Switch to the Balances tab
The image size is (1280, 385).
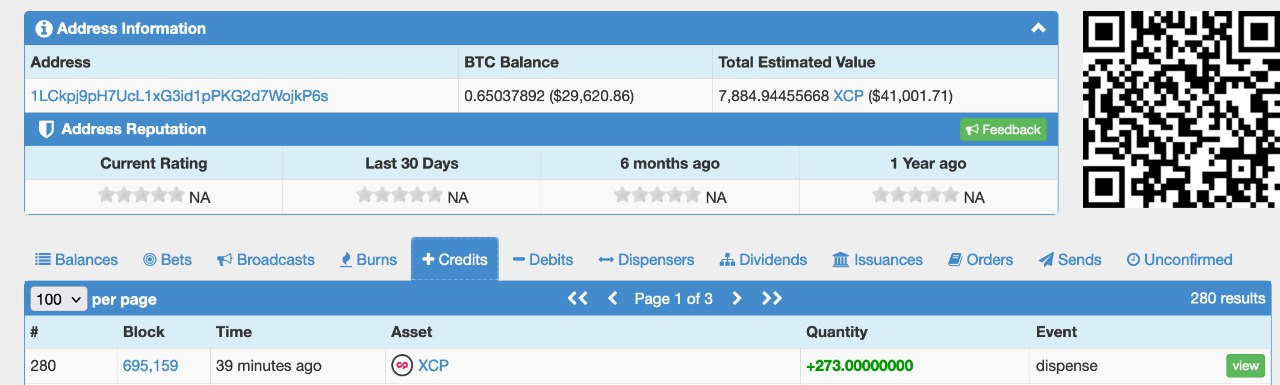pyautogui.click(x=76, y=259)
